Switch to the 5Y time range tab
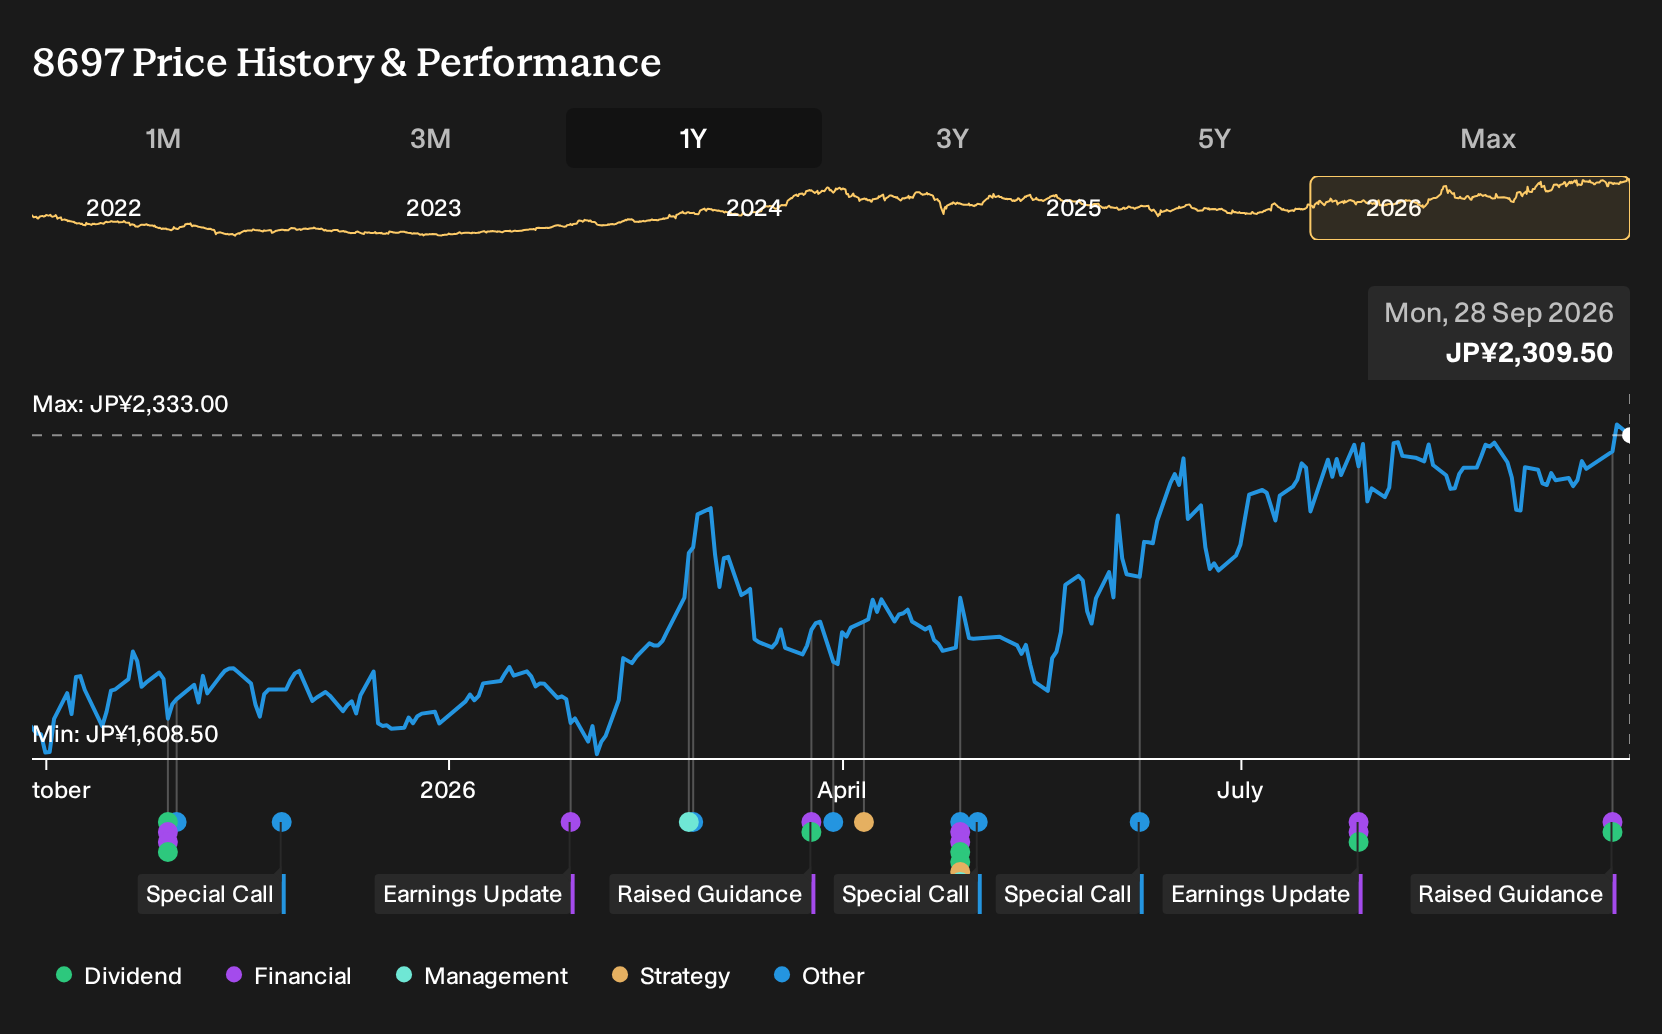The height and width of the screenshot is (1034, 1662). coord(1214,138)
